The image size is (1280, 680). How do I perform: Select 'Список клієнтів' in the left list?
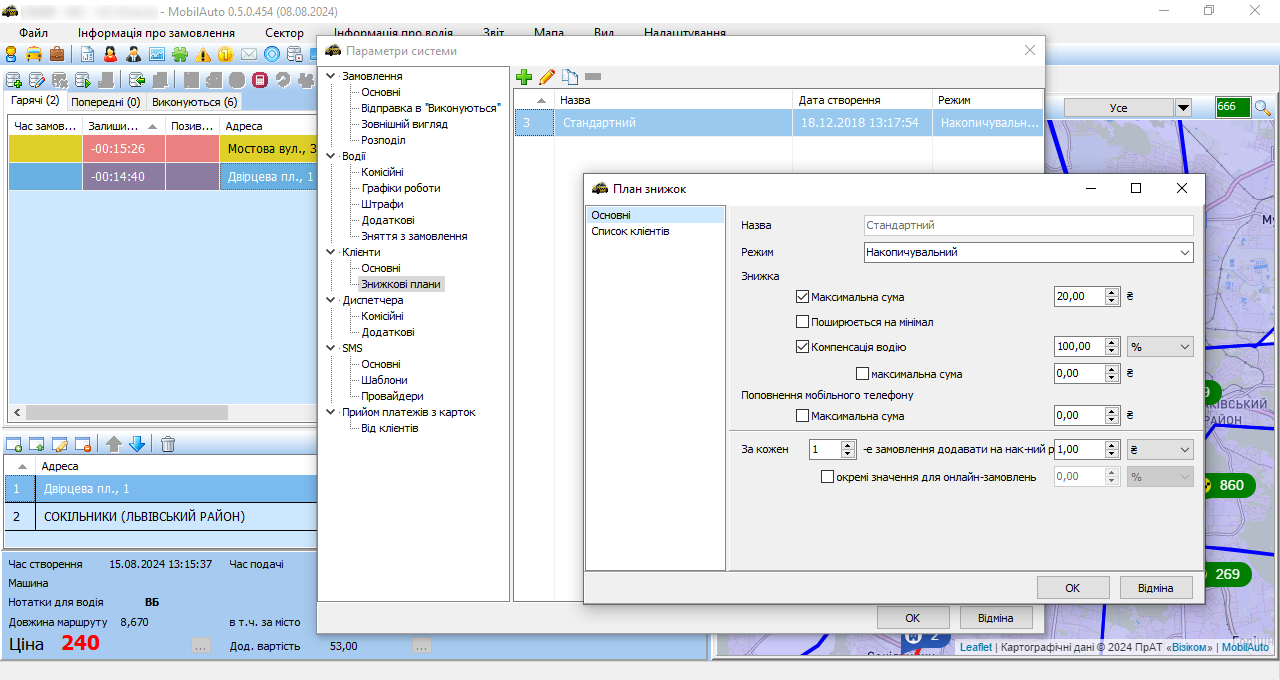coord(630,231)
